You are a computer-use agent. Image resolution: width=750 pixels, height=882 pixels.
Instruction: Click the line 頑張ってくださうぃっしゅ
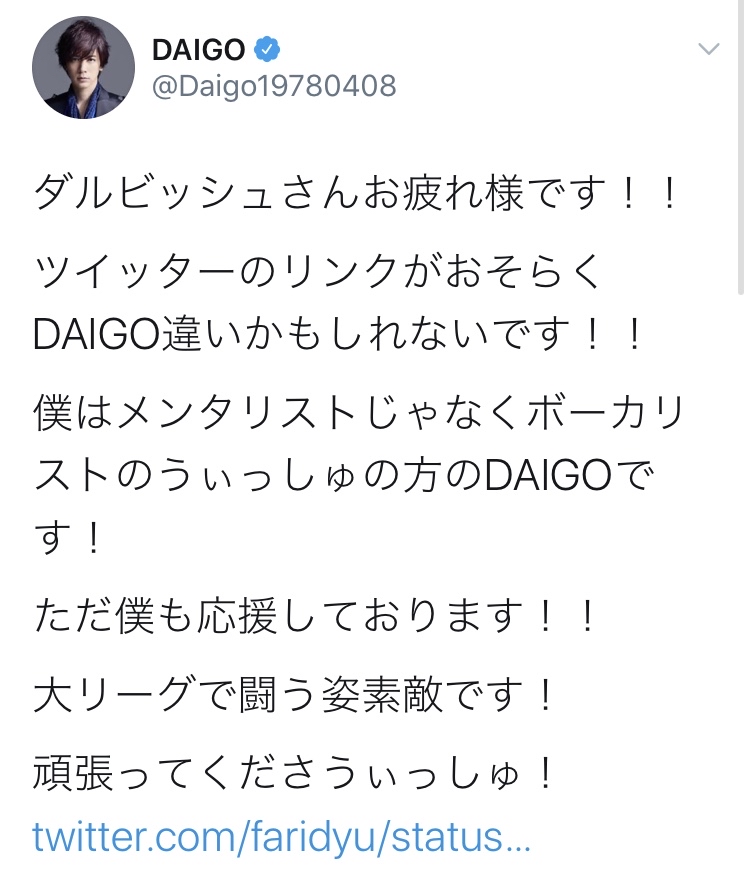294,773
